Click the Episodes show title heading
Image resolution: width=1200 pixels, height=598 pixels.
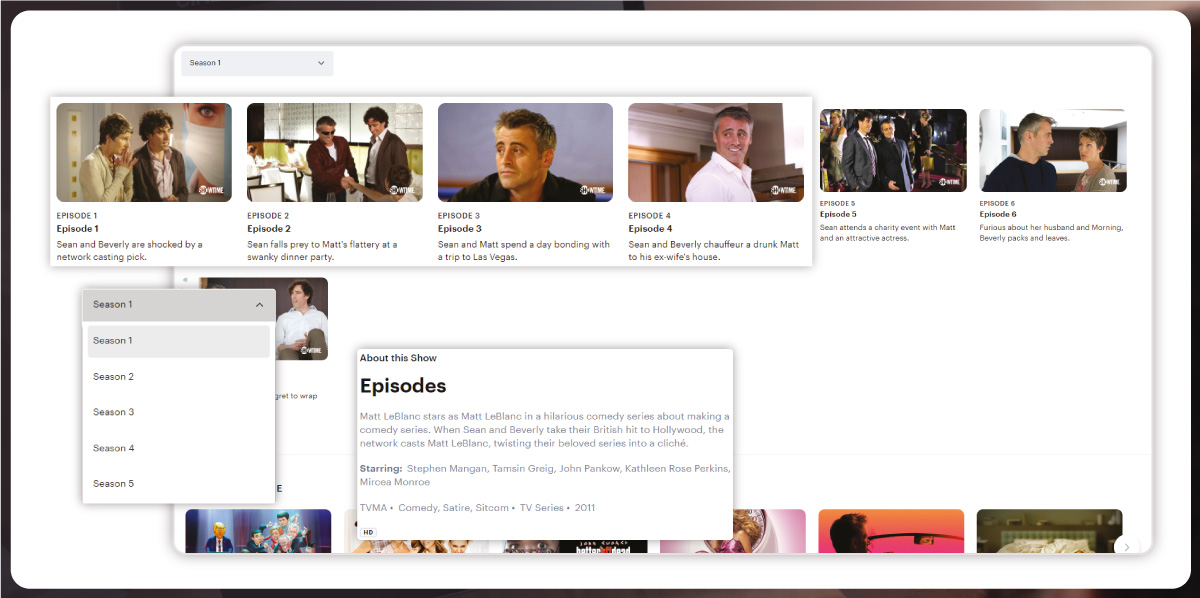click(403, 386)
